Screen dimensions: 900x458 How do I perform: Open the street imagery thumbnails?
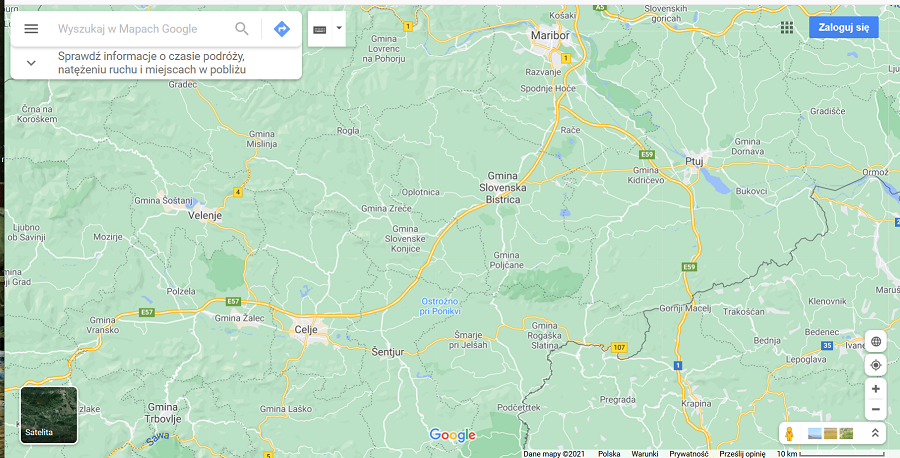(x=830, y=433)
